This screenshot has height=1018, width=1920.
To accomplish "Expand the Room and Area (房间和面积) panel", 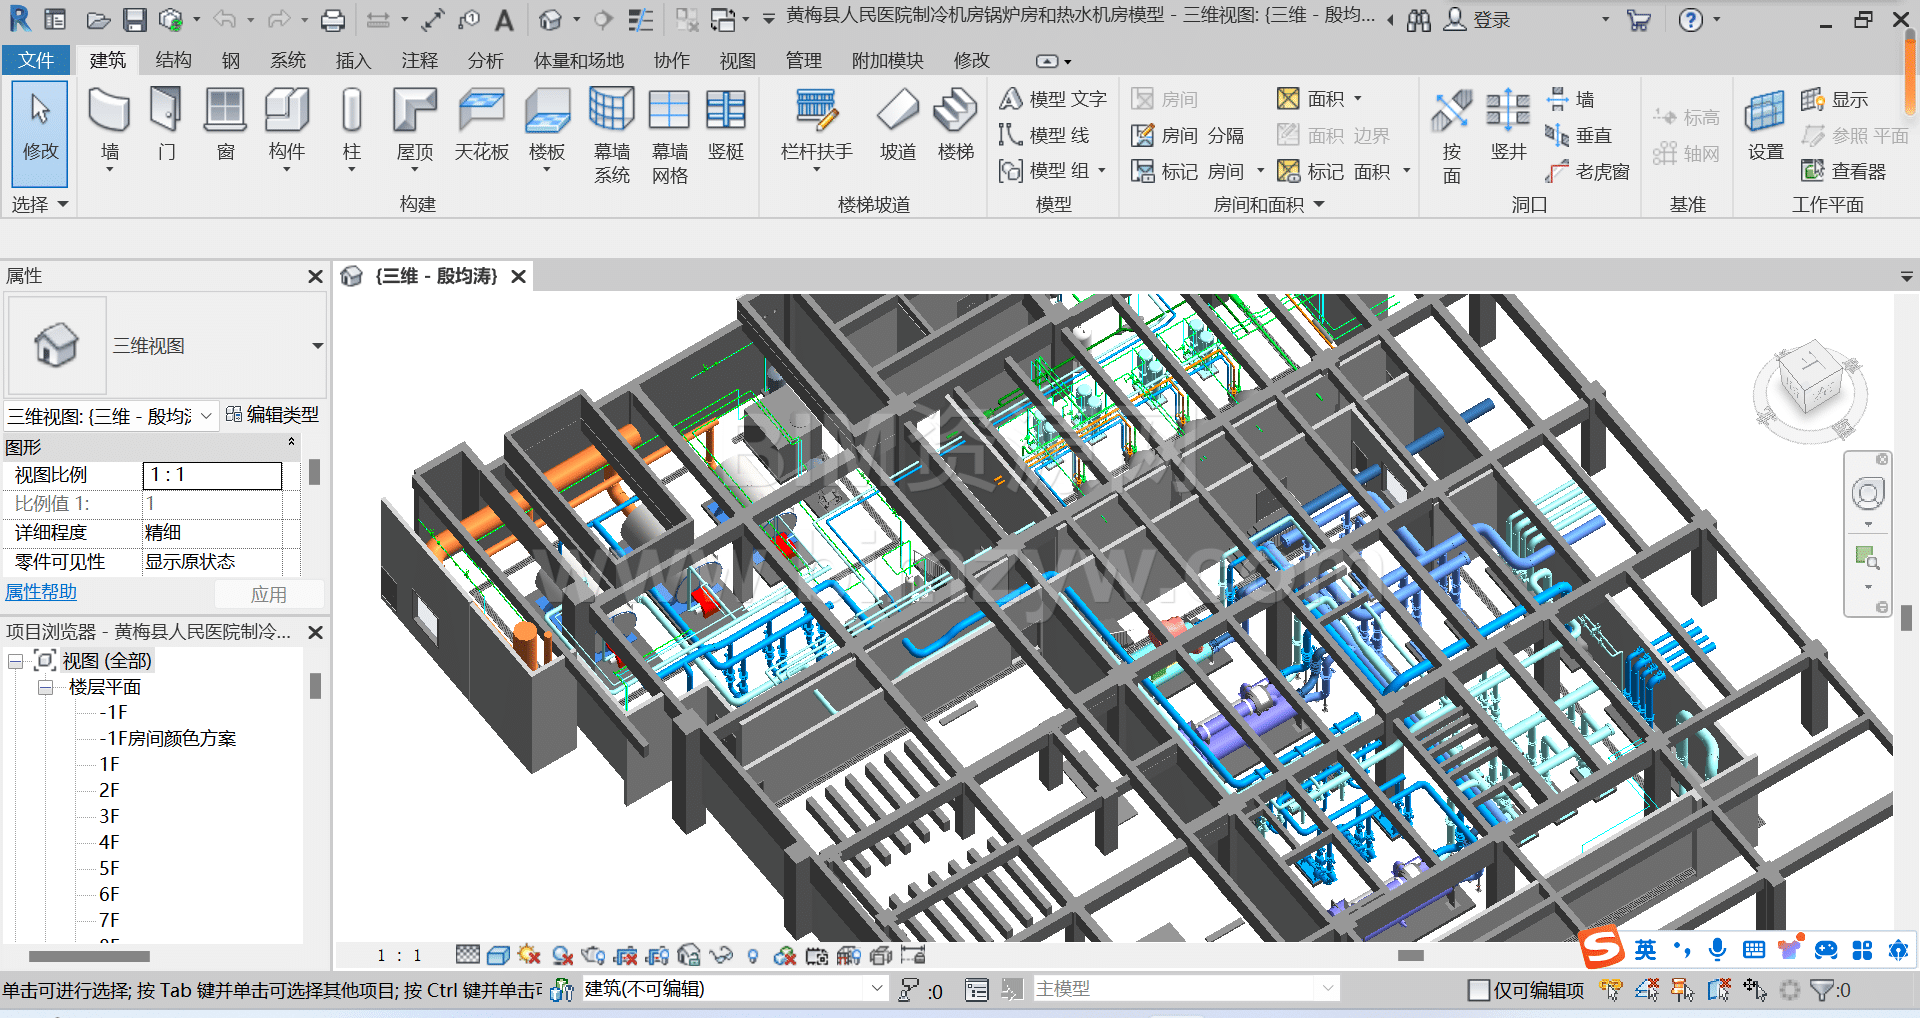I will tap(1268, 205).
